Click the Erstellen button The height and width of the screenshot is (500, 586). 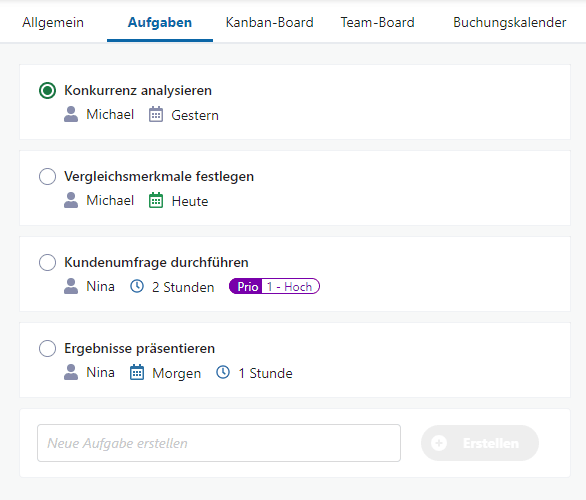tap(480, 443)
